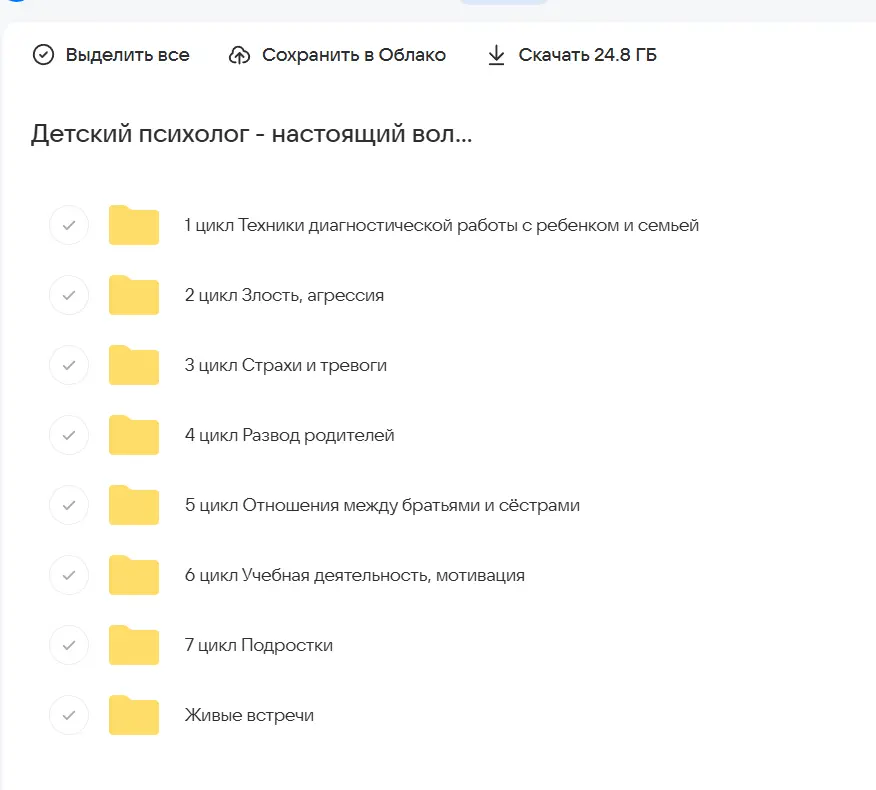Click the cloud upload icon beside 'Сохранить в Облако'
The width and height of the screenshot is (876, 790).
tap(238, 55)
